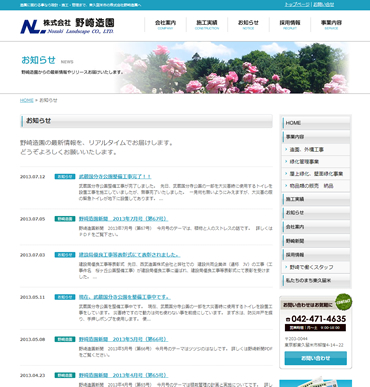Click the address text 東京都東久留米市

tap(314, 345)
